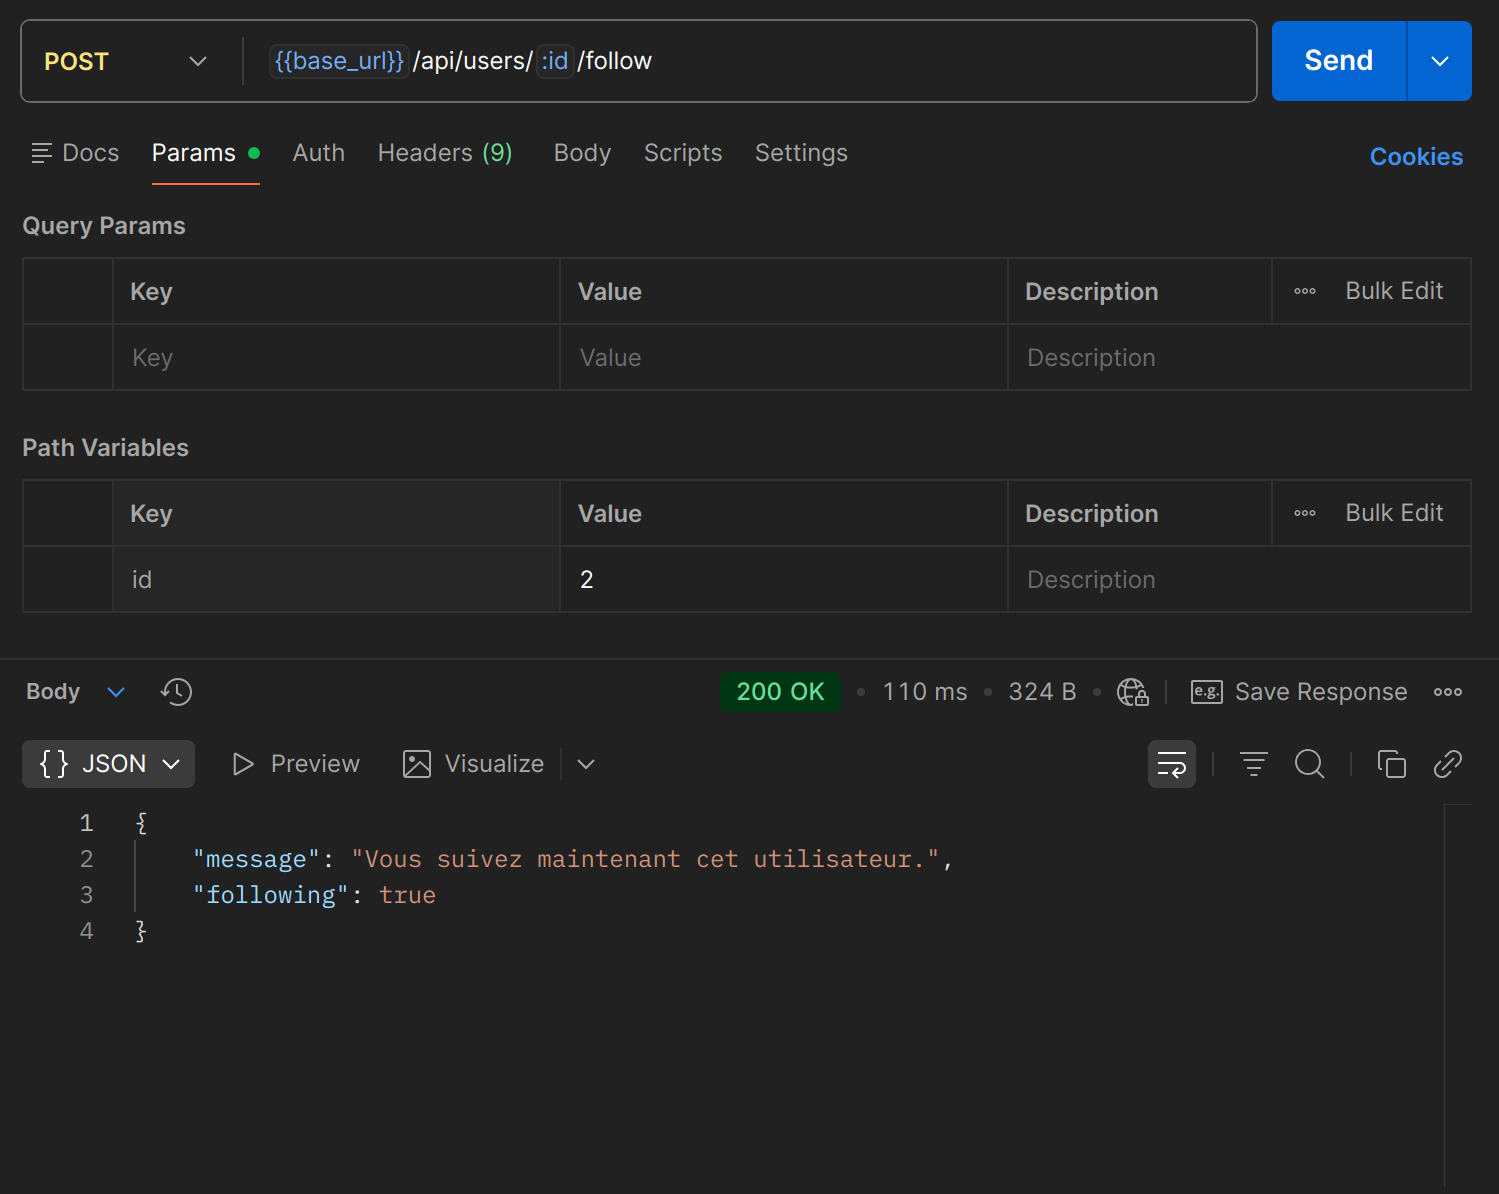Expand the Send button options arrow

1440,61
